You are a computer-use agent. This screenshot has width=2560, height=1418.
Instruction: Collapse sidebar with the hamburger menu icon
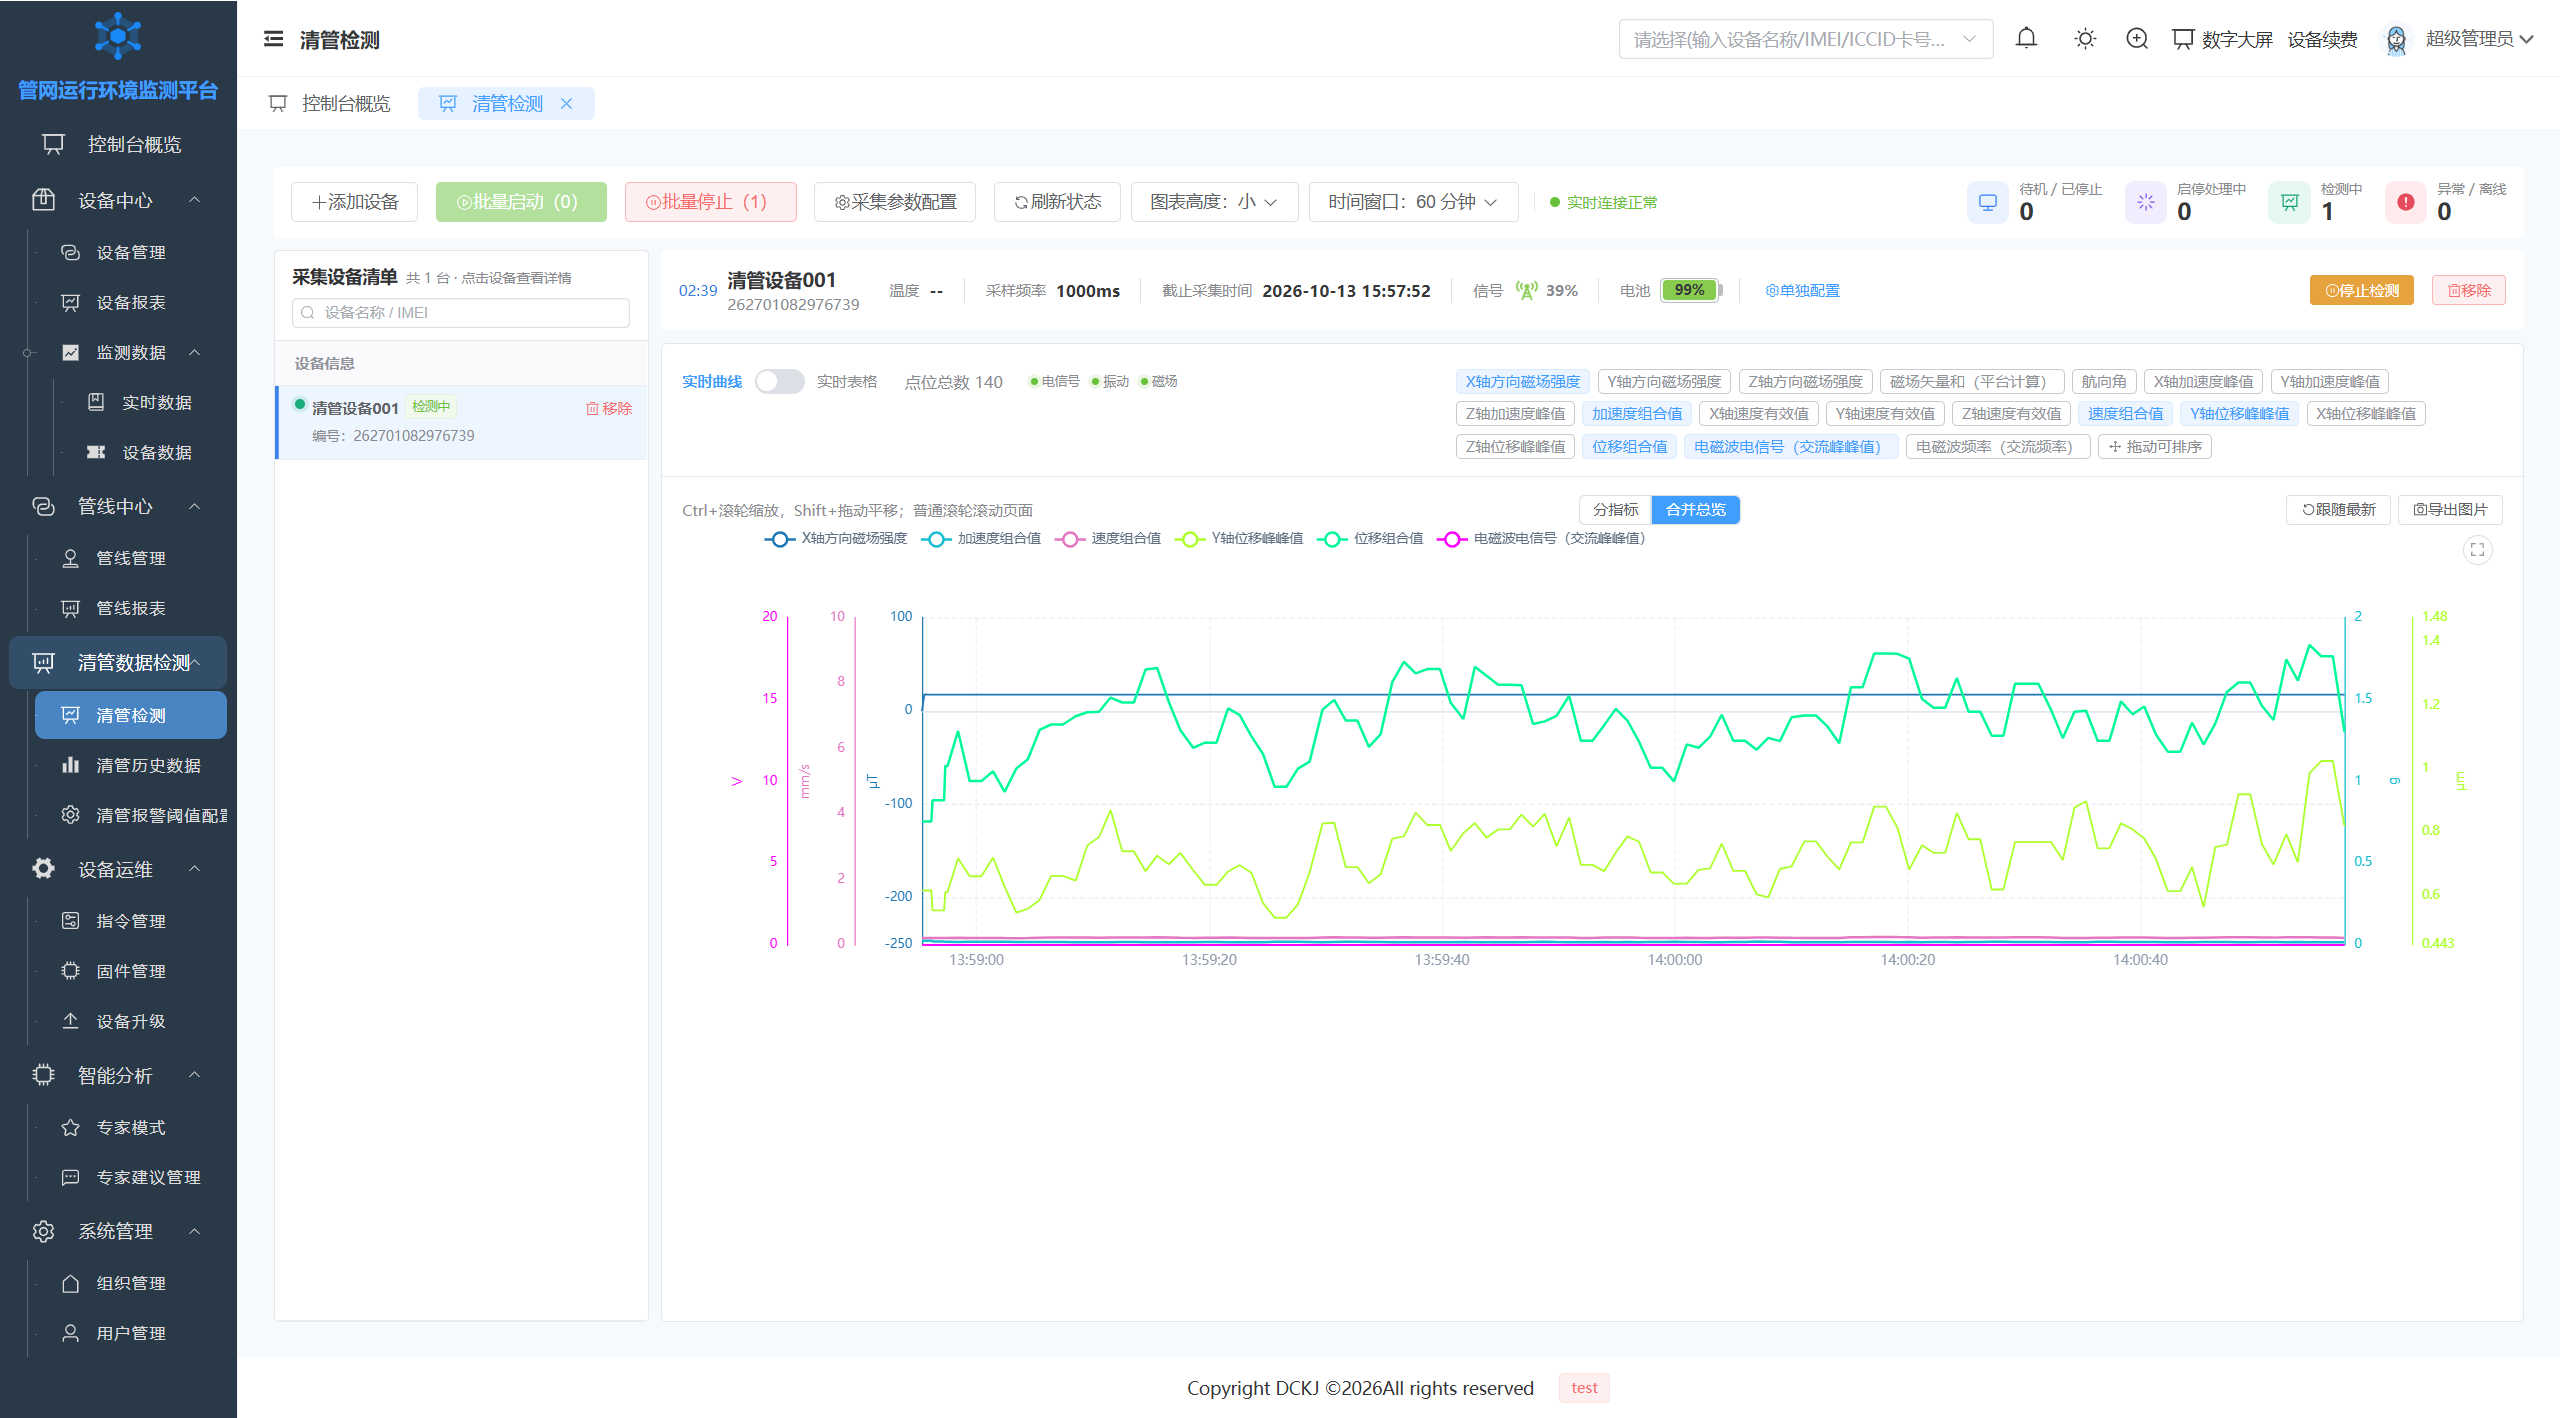273,39
